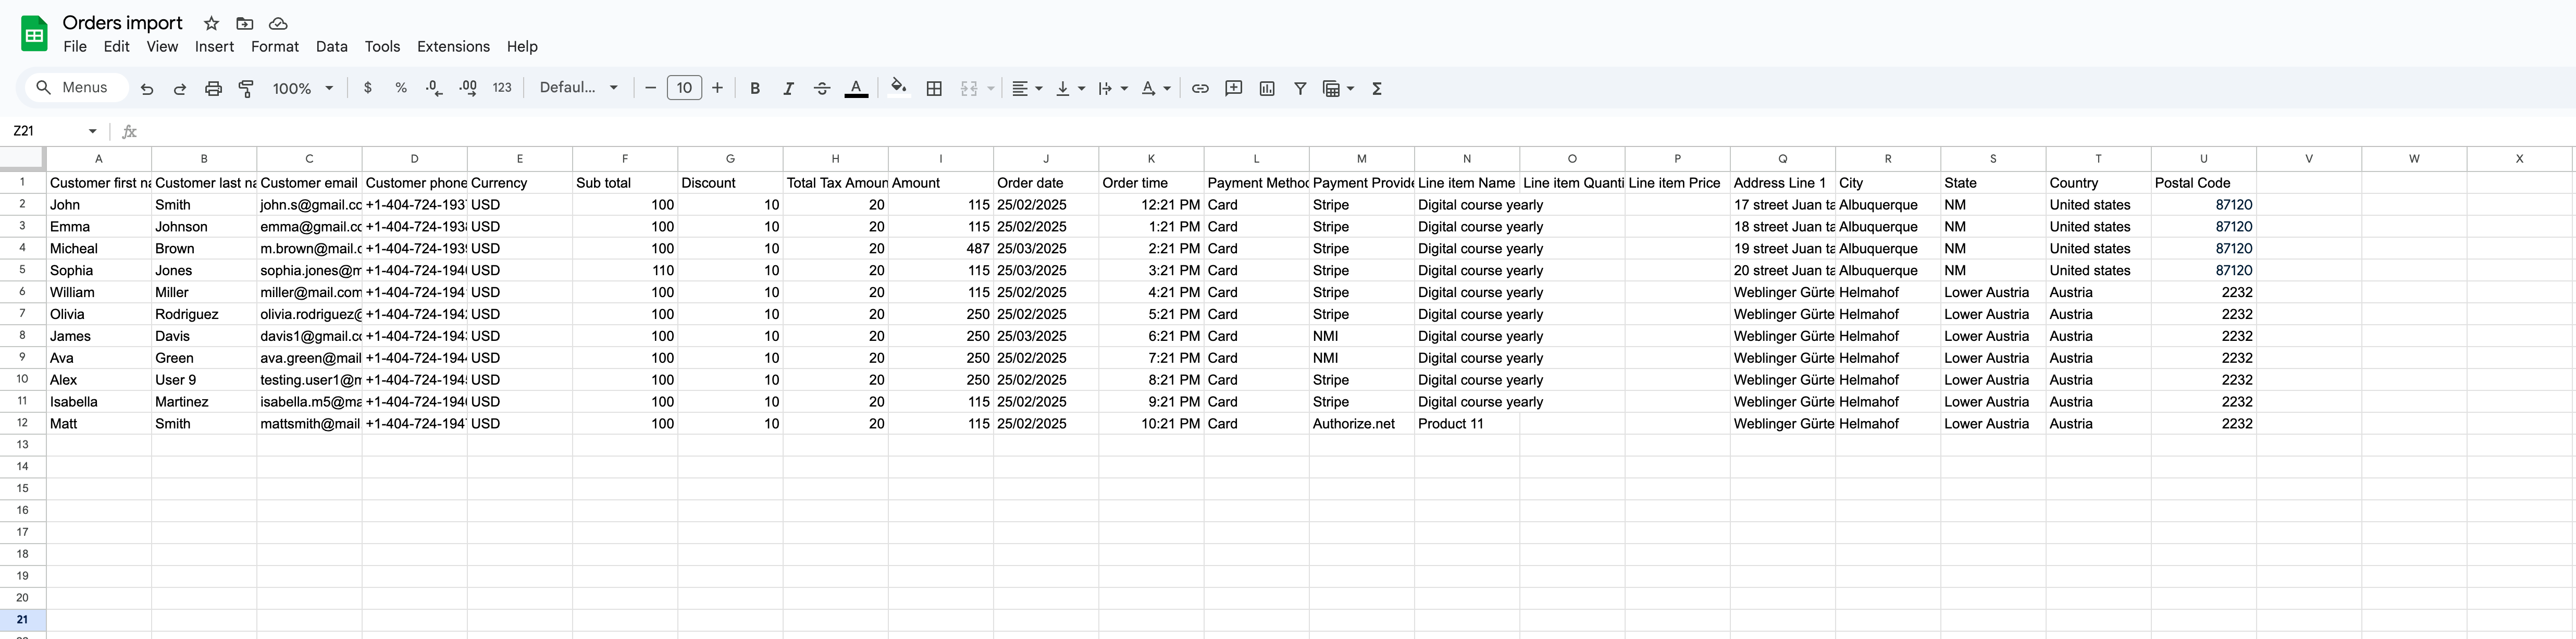This screenshot has width=2576, height=639.
Task: Open the fill color paint bucket
Action: point(898,88)
